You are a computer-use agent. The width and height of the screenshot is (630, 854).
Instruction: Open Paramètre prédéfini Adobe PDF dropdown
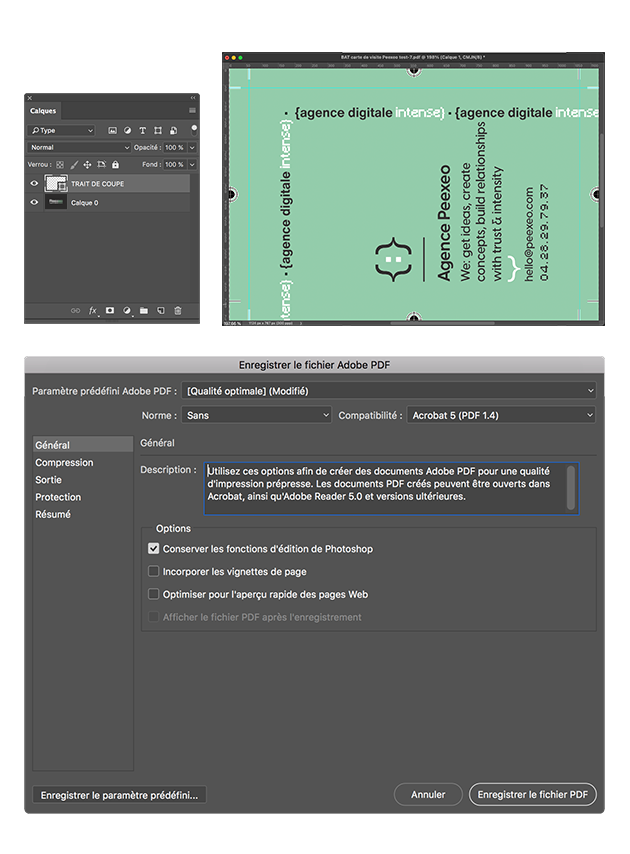coord(389,391)
